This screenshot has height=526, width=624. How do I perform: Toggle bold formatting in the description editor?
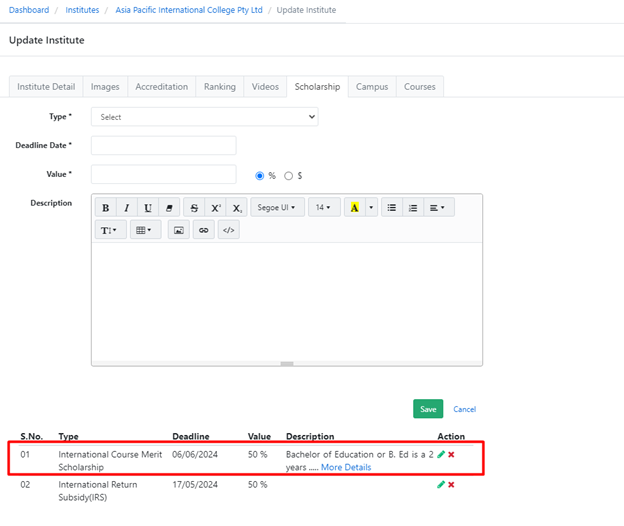[106, 208]
